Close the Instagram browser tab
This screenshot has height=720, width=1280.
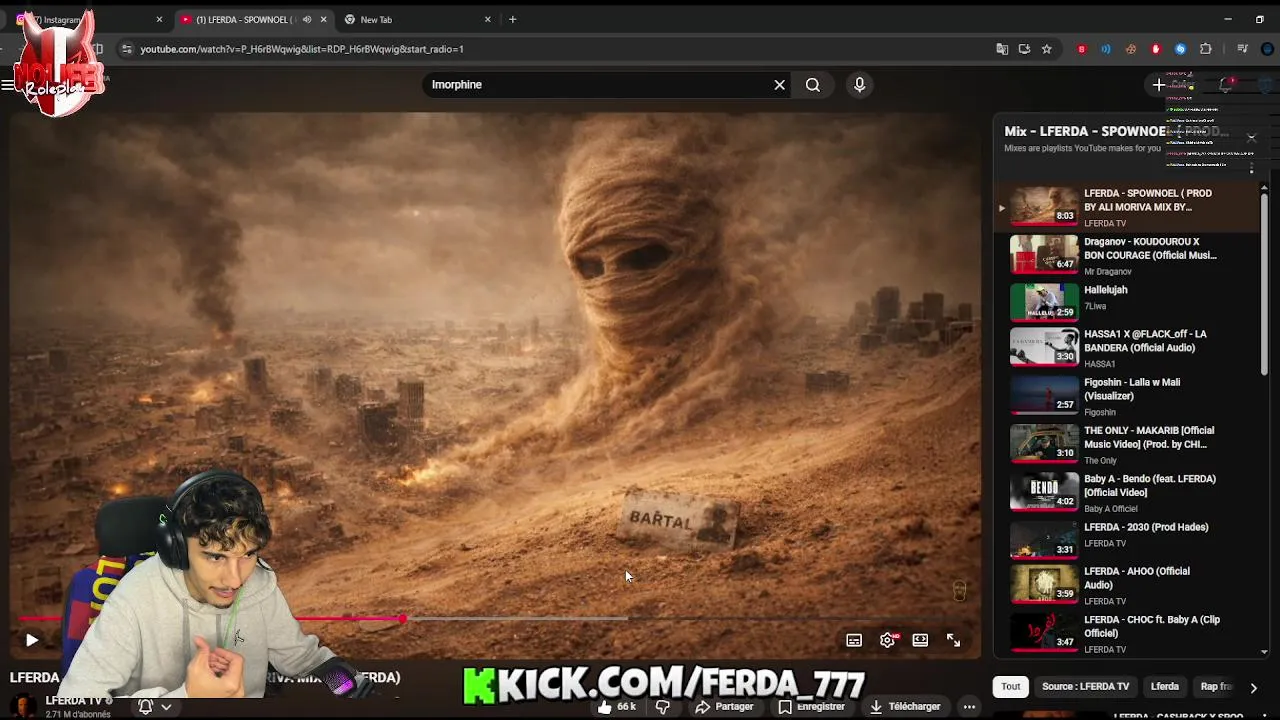158,19
